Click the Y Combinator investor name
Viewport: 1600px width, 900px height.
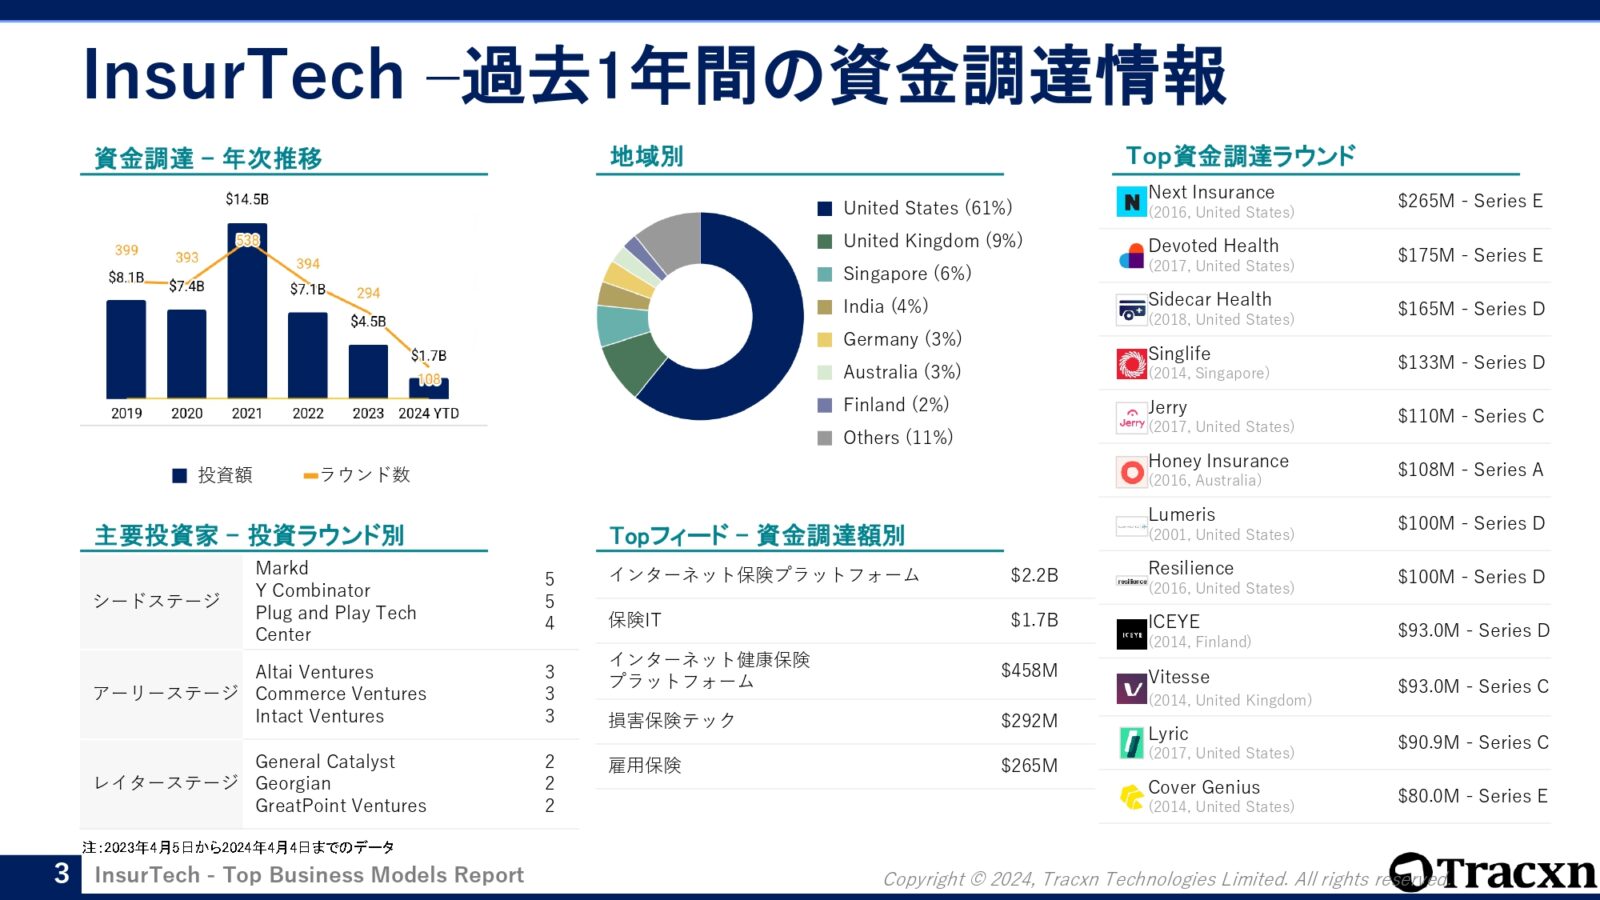click(x=313, y=591)
